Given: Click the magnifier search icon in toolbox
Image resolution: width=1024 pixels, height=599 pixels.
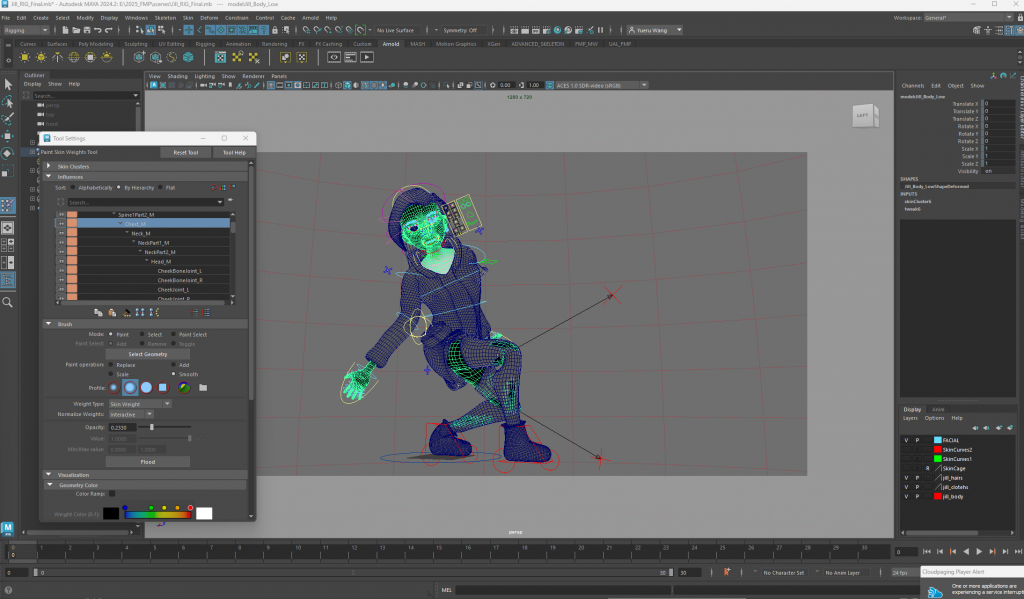Looking at the screenshot, I should point(8,301).
